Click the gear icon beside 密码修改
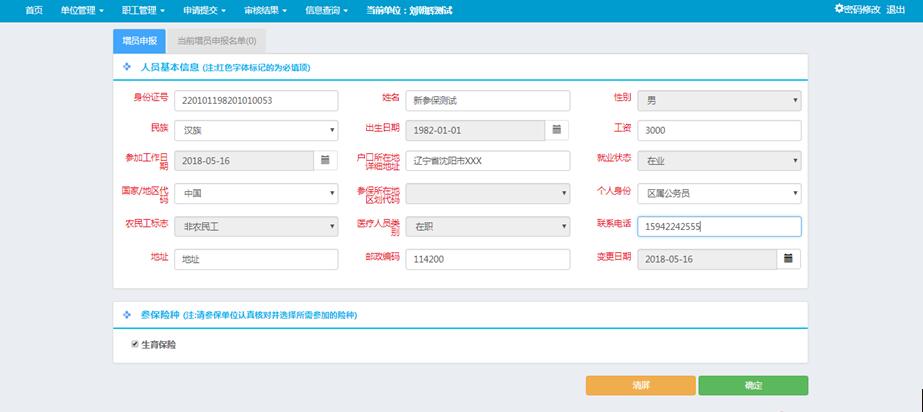This screenshot has width=923, height=412. tap(839, 9)
